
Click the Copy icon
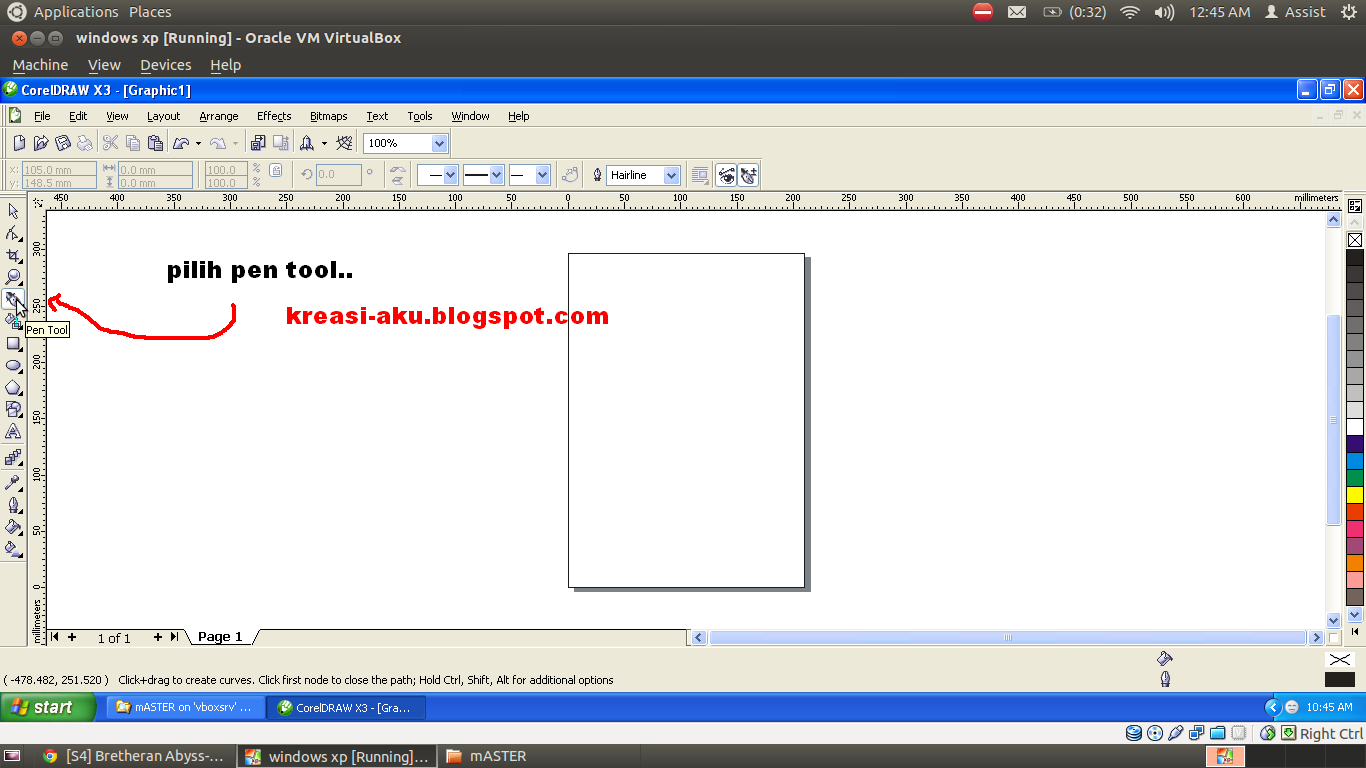pos(133,143)
